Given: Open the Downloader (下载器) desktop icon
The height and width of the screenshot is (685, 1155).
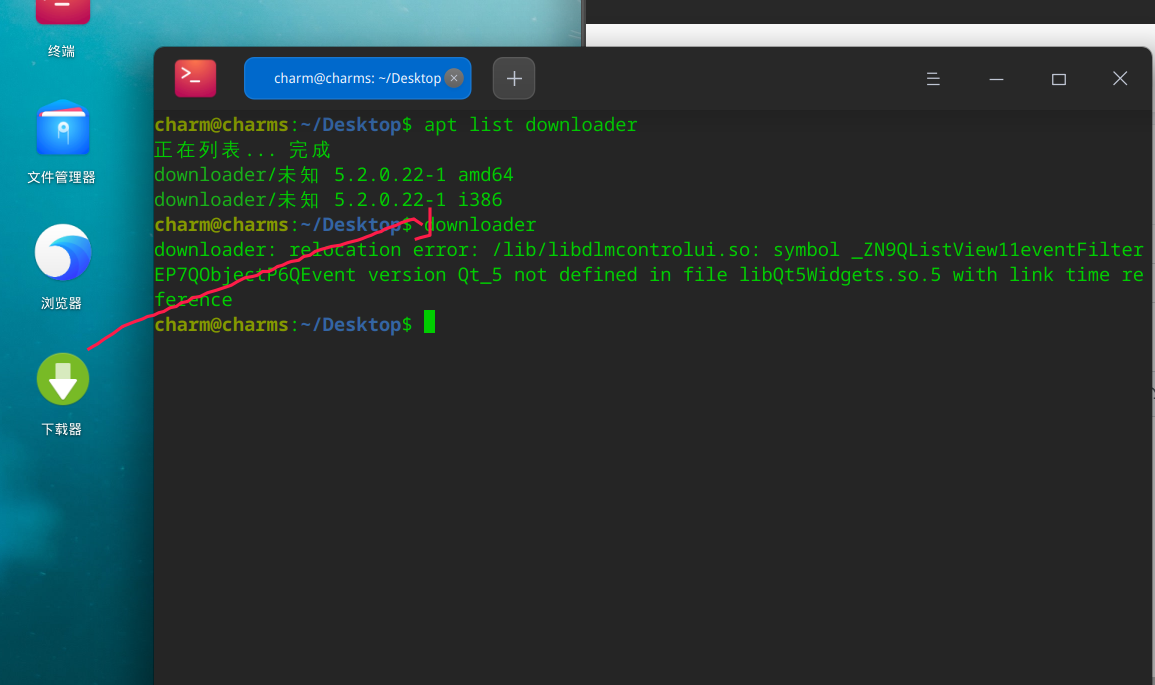Looking at the screenshot, I should [63, 379].
